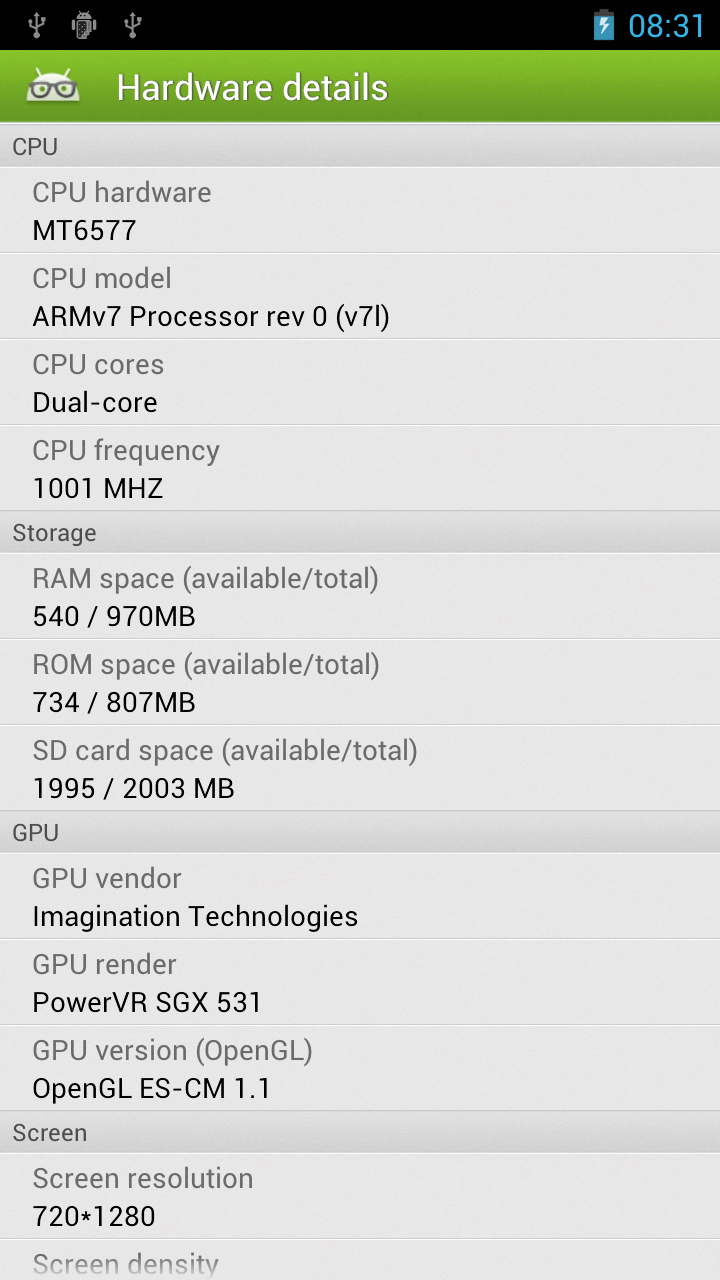Screen dimensions: 720x1280
Task: Select the CPU hardware MT6577 row
Action: point(360,210)
